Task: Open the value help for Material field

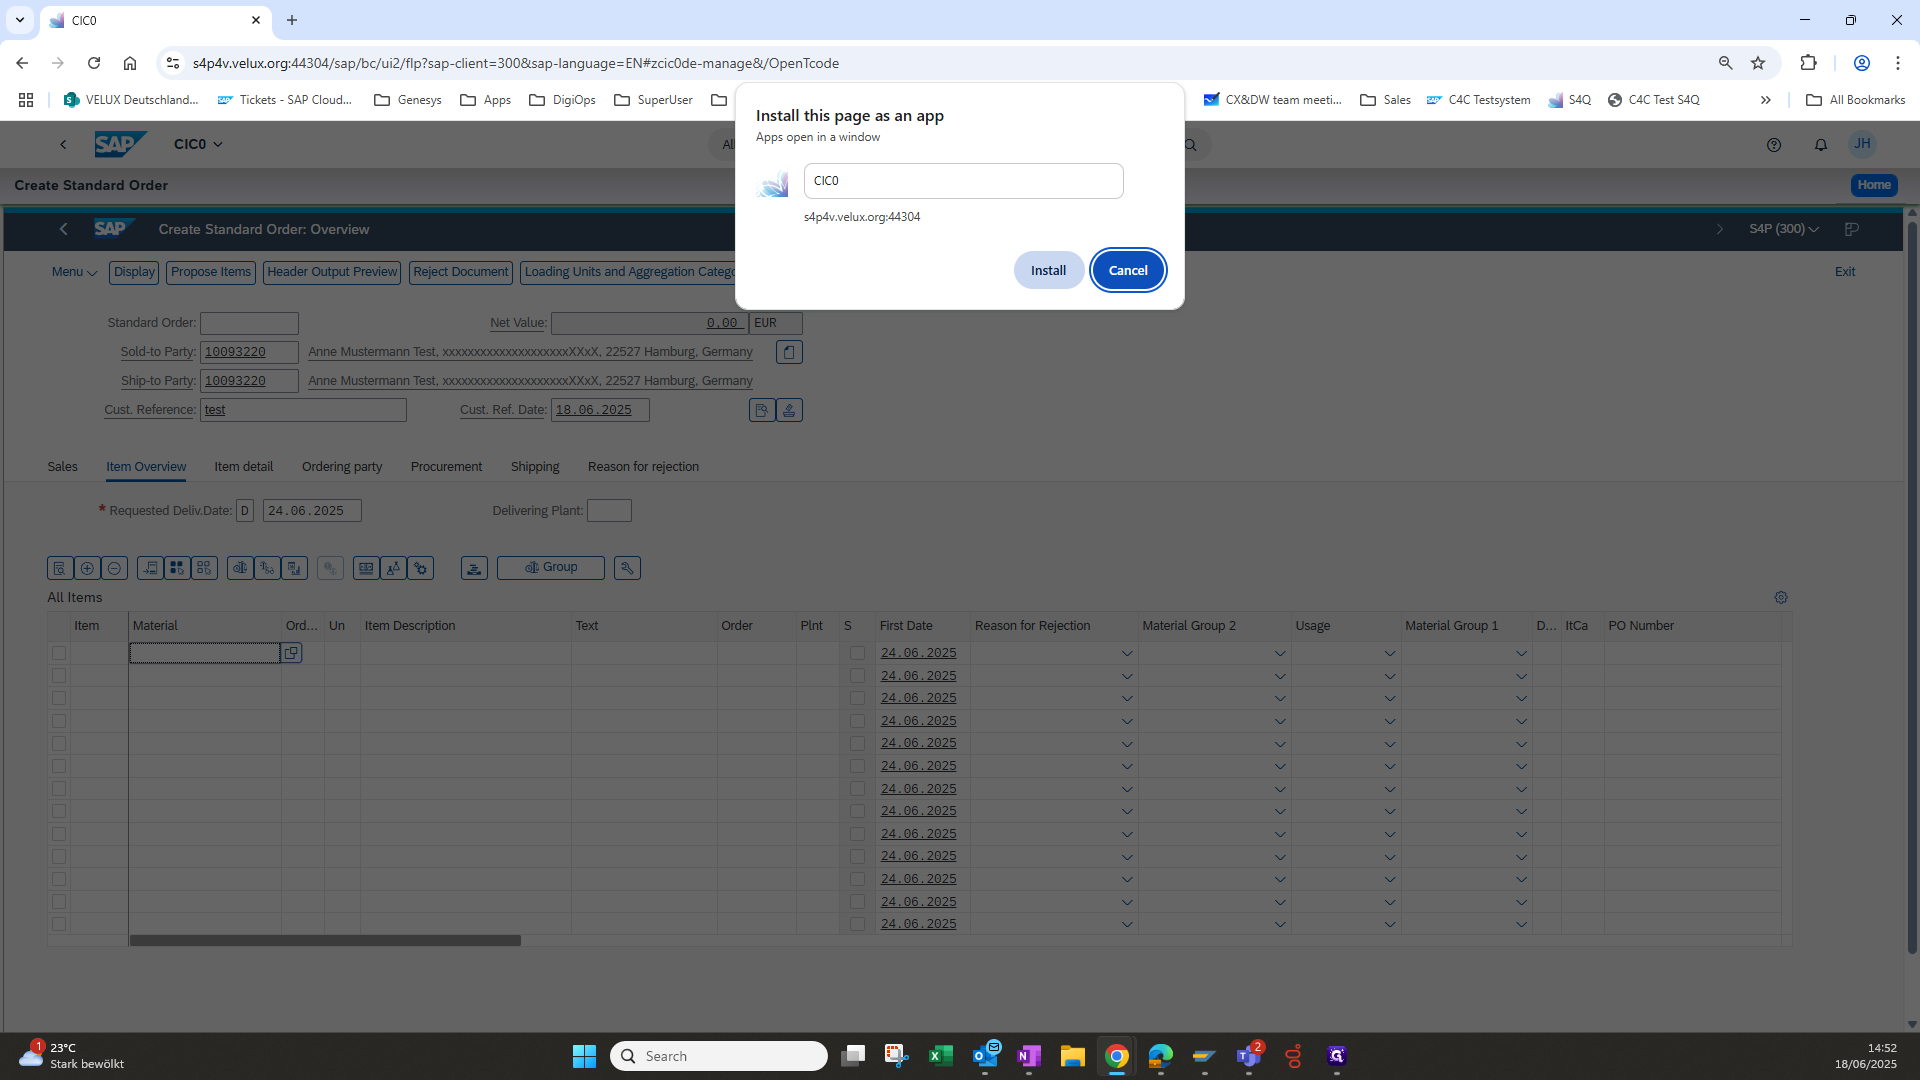Action: (x=291, y=653)
